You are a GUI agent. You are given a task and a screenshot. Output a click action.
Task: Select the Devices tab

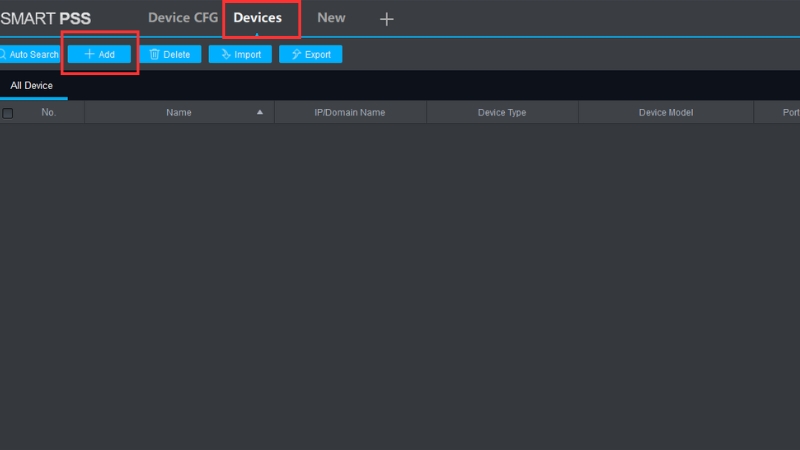(257, 18)
